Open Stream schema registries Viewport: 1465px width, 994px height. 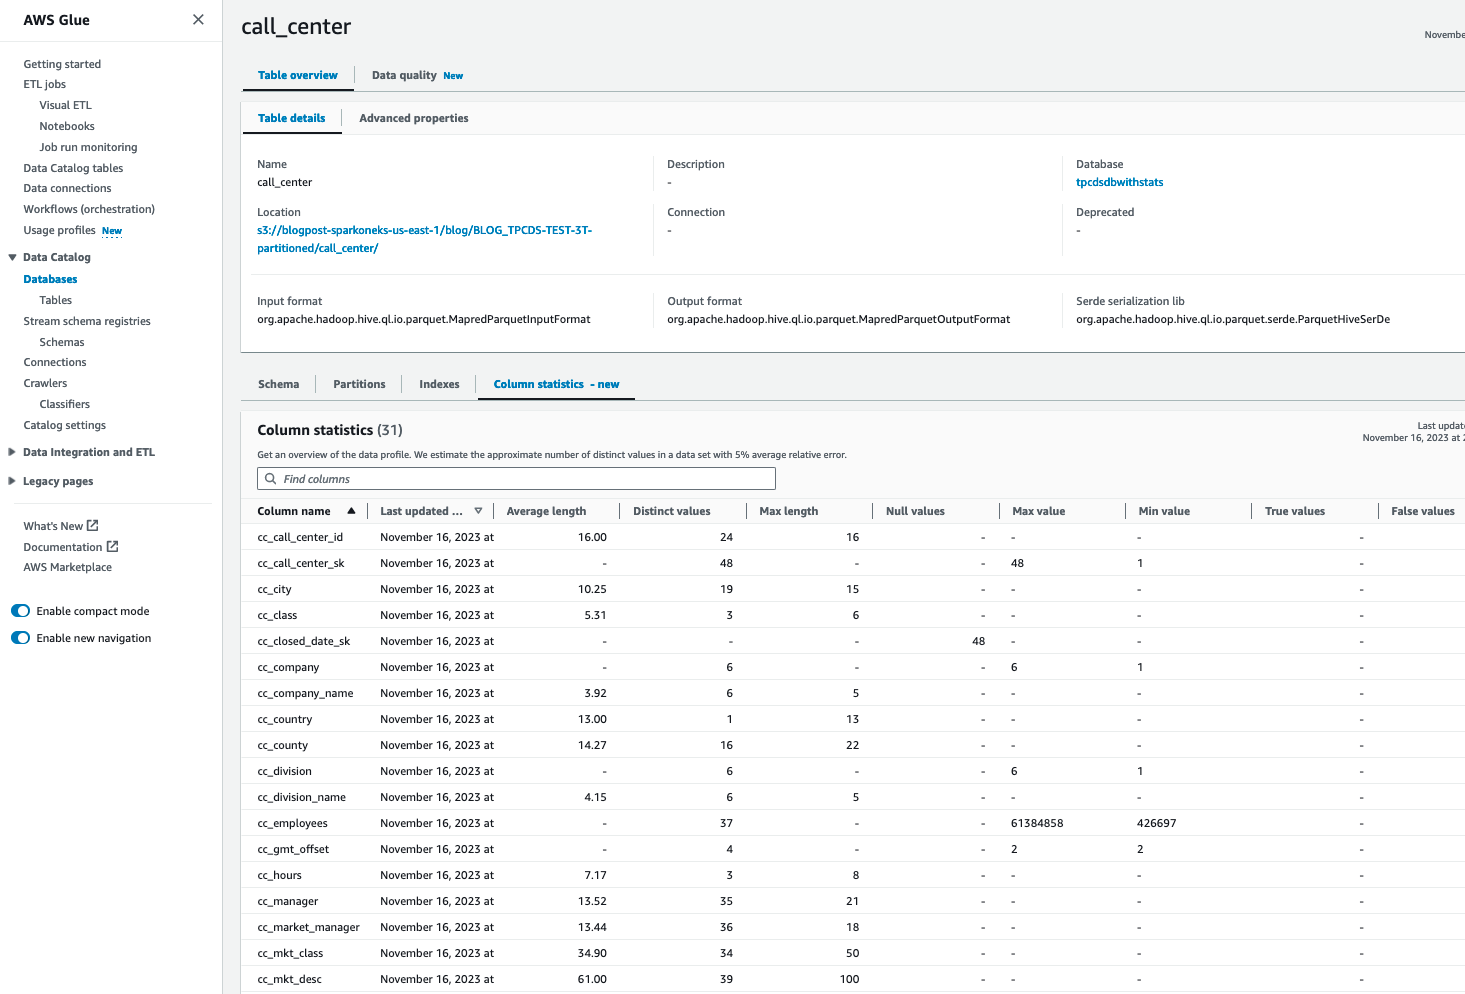click(87, 321)
